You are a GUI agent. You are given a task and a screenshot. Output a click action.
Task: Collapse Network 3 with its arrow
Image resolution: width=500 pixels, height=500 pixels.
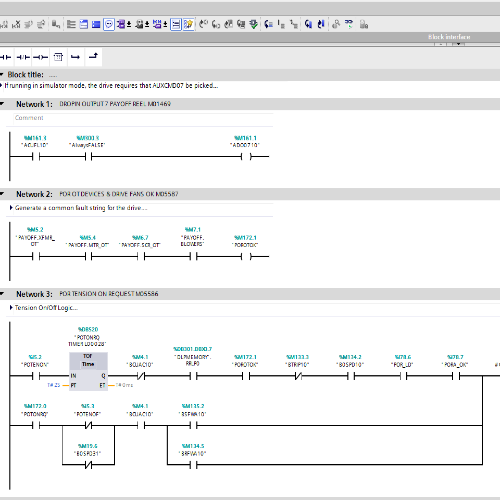point(2,294)
